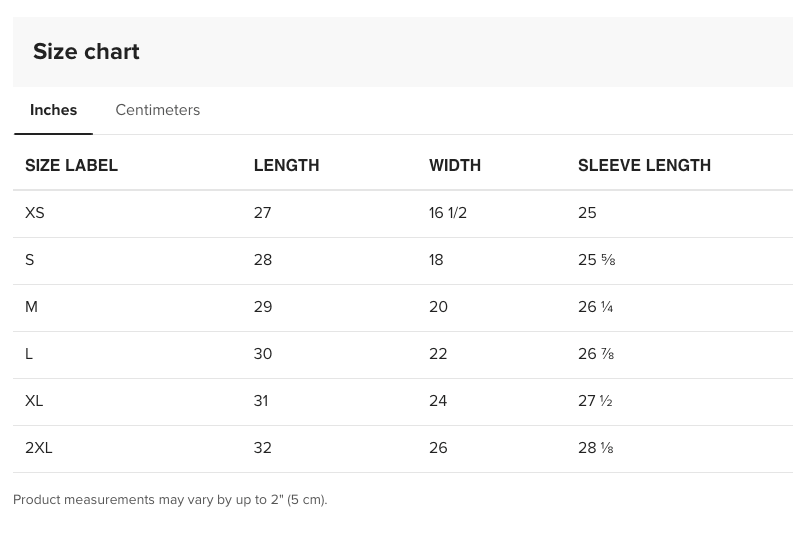793x536 pixels.
Task: Click the LENGTH column header
Action: [286, 166]
